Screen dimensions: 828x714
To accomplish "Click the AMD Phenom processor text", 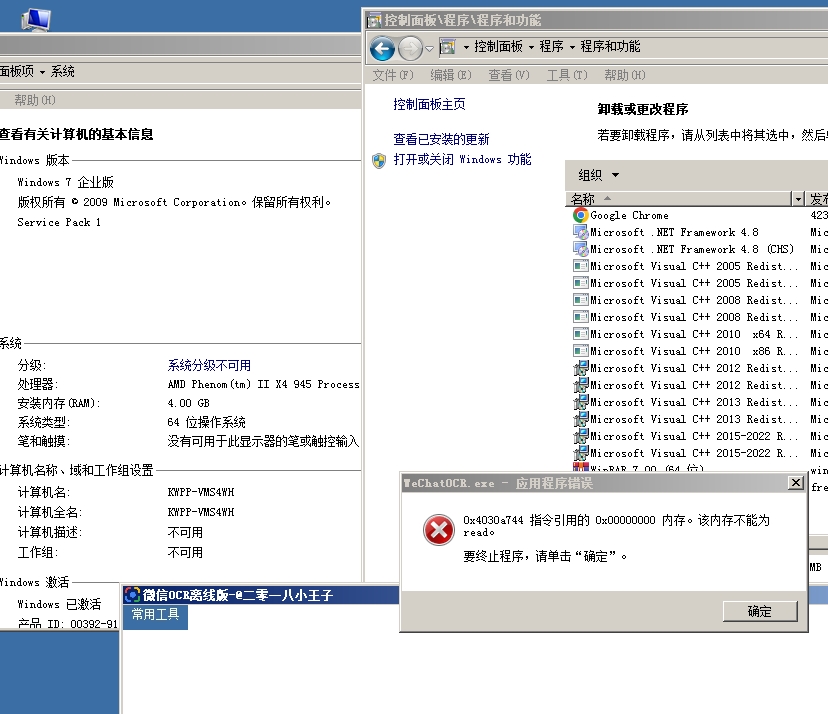I will (x=264, y=384).
